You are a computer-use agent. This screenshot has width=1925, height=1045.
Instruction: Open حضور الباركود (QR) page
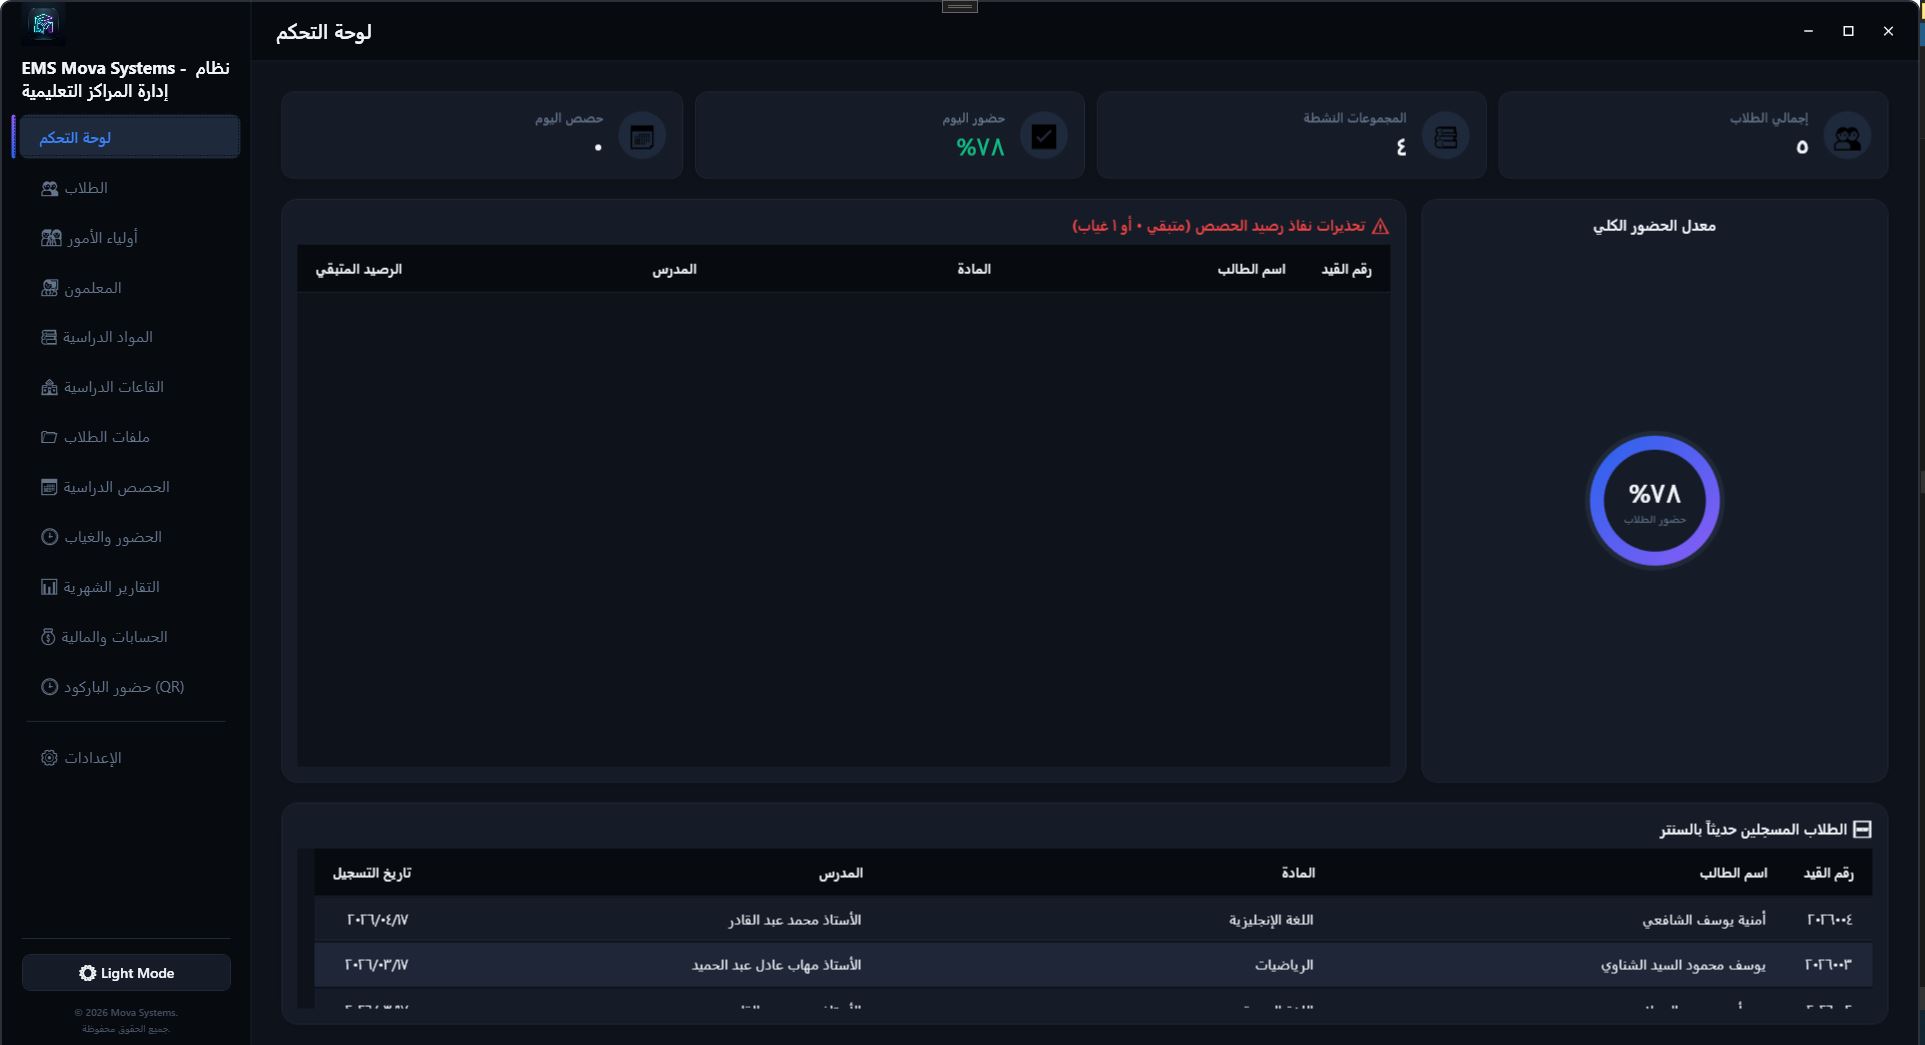[x=128, y=687]
